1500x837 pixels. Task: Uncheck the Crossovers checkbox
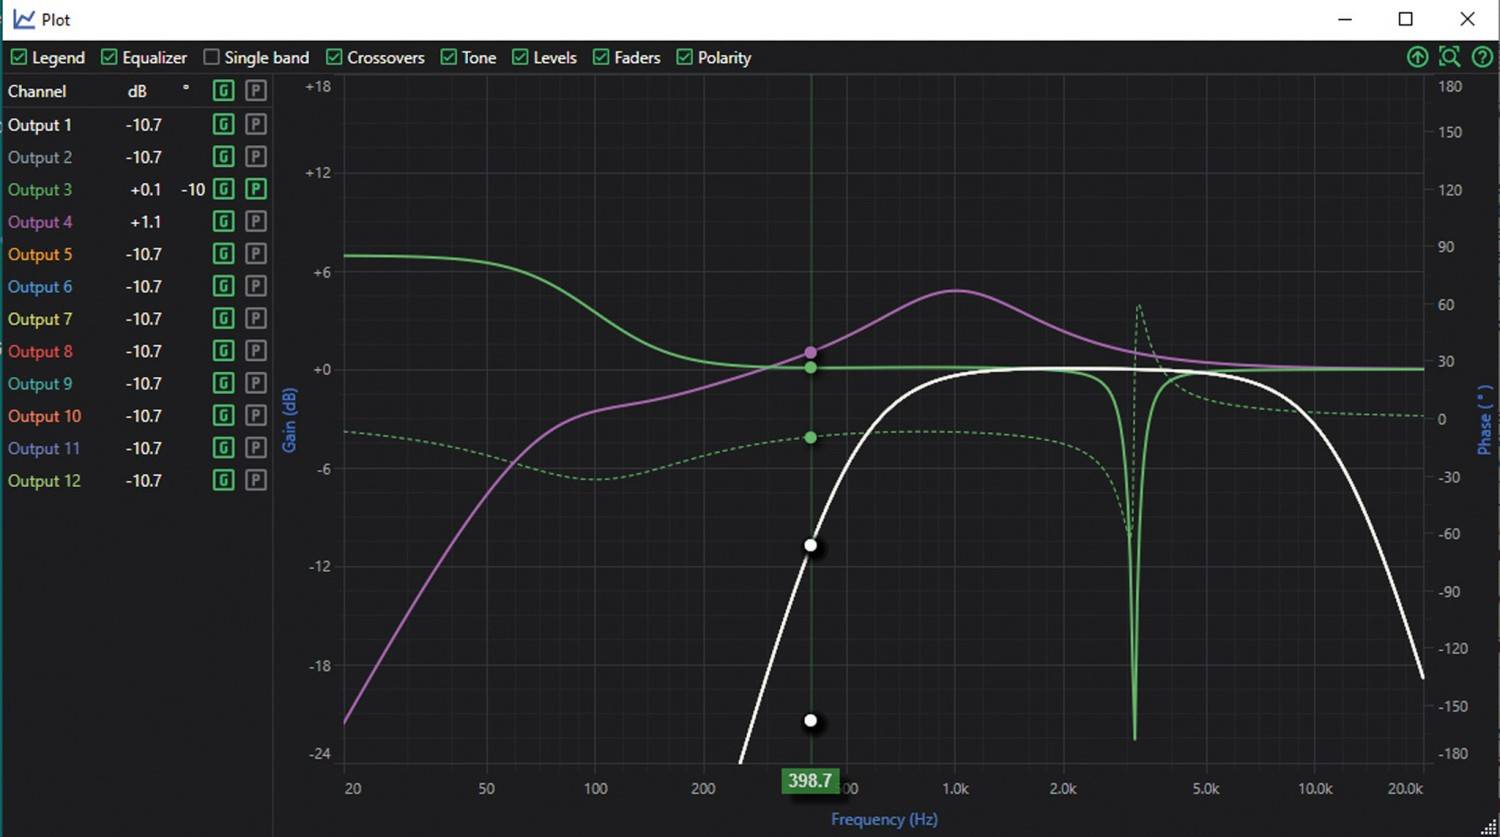[334, 57]
